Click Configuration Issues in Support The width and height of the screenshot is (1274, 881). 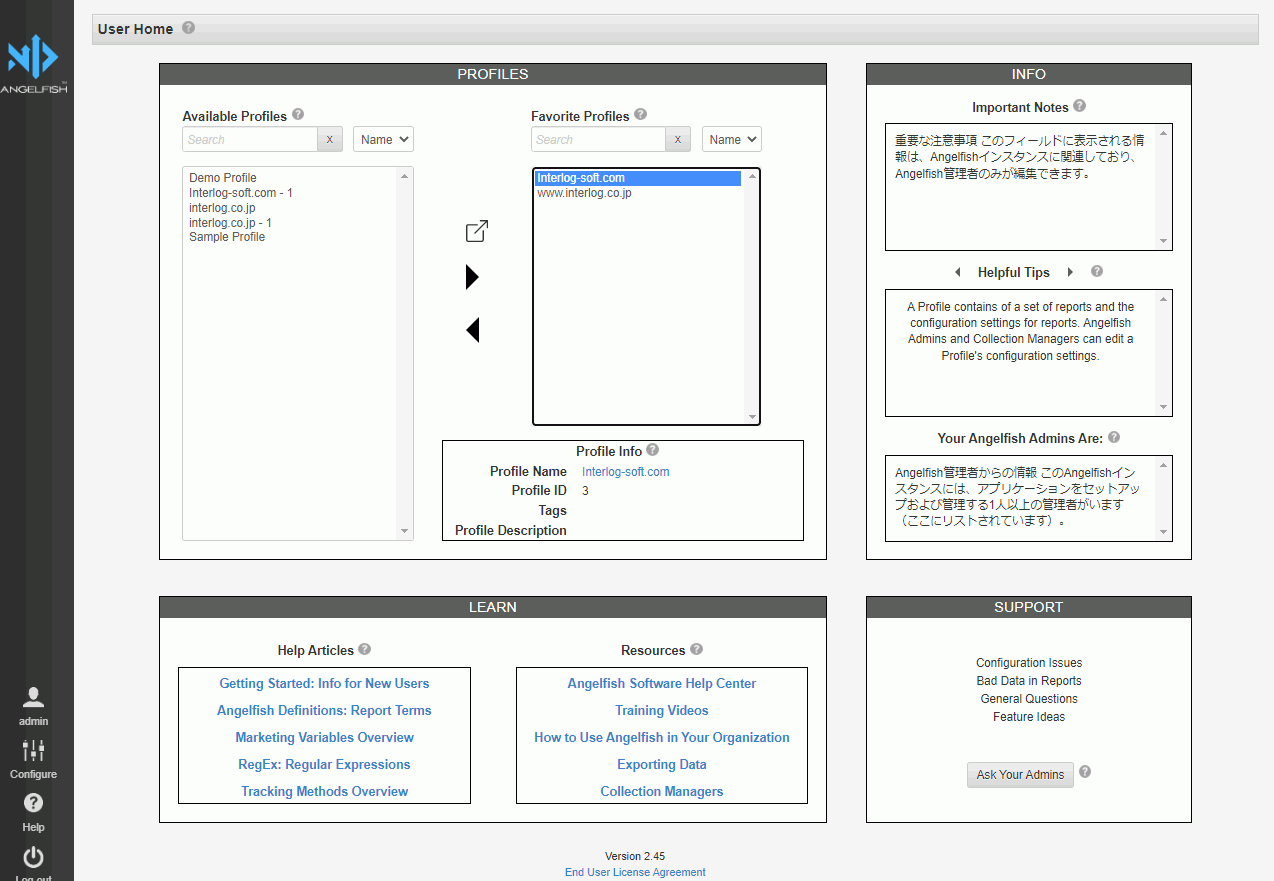[x=1029, y=663]
